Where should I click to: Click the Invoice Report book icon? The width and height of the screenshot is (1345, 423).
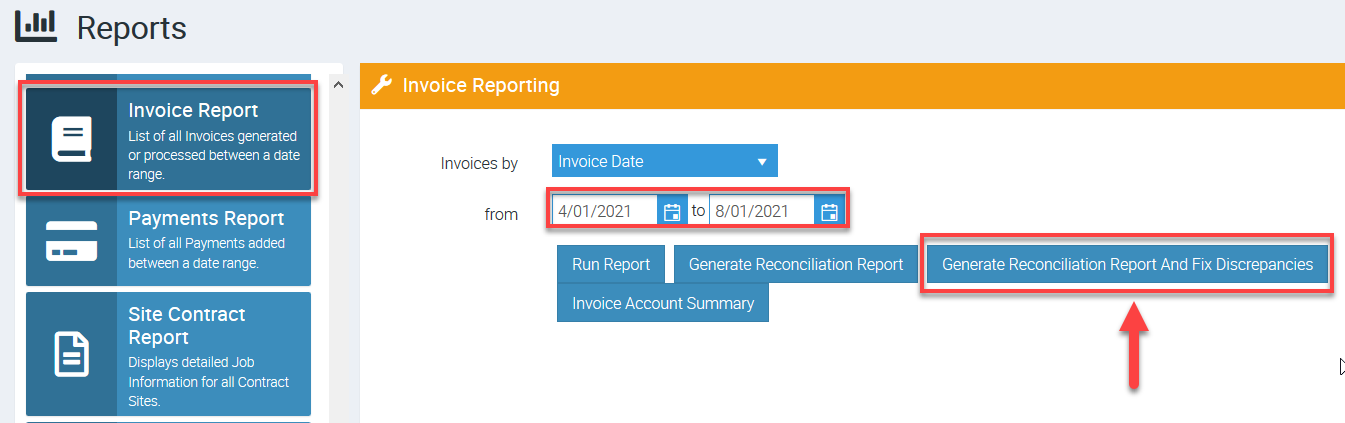[x=71, y=139]
